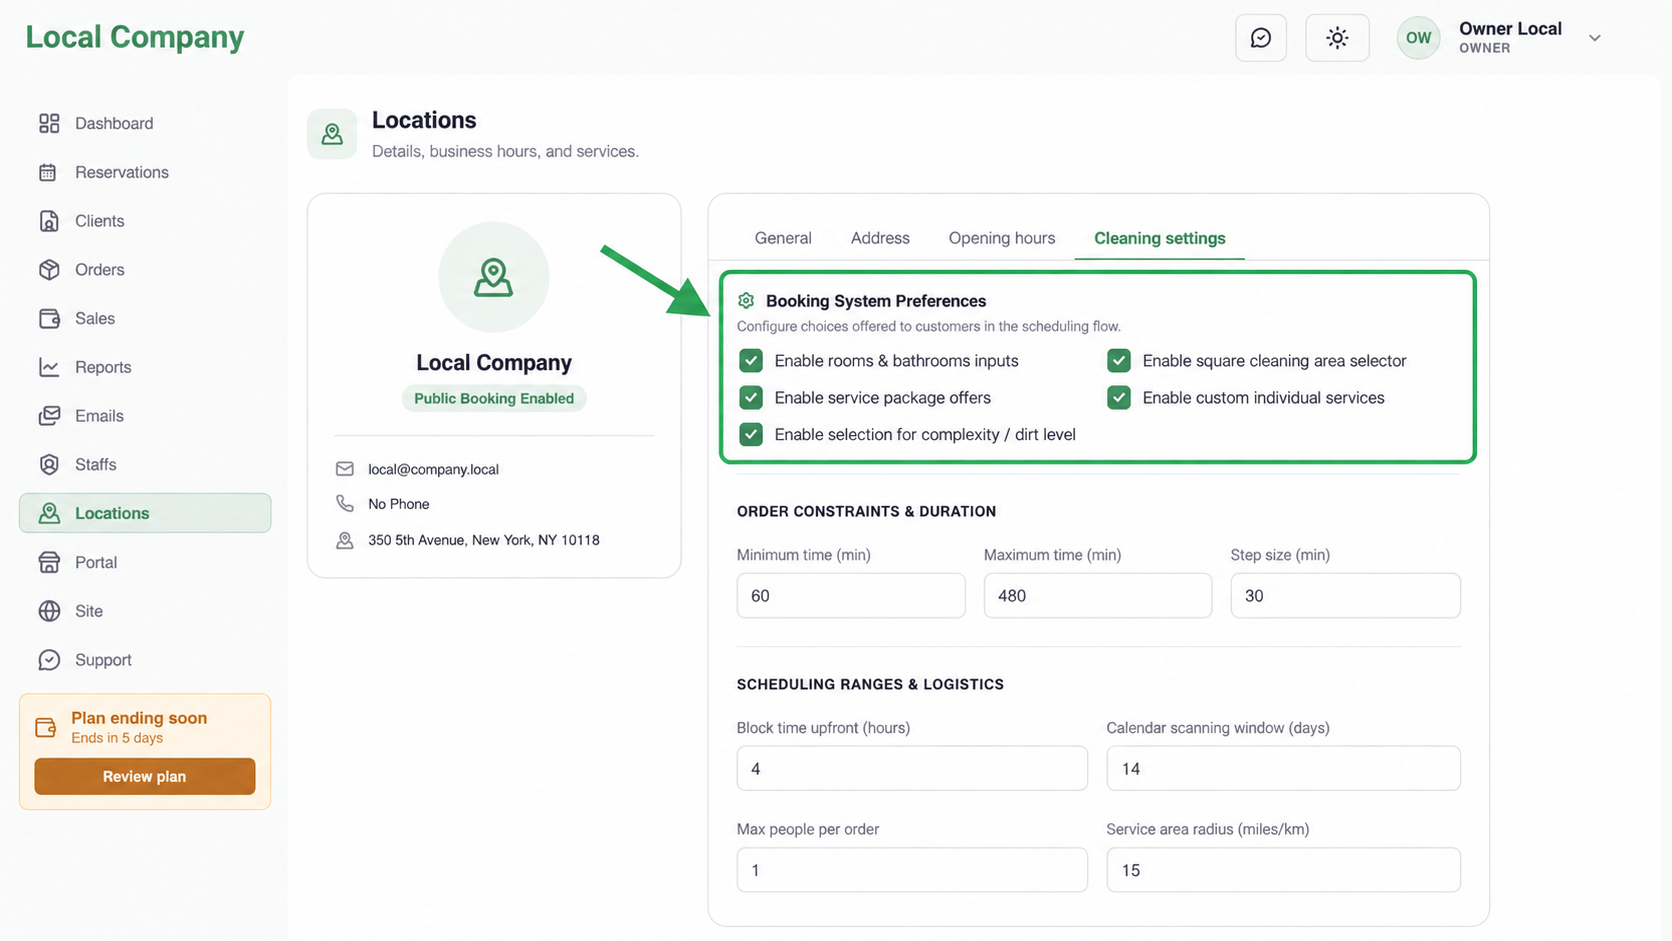
Task: Click the Calendar scanning window days field
Action: click(1283, 768)
